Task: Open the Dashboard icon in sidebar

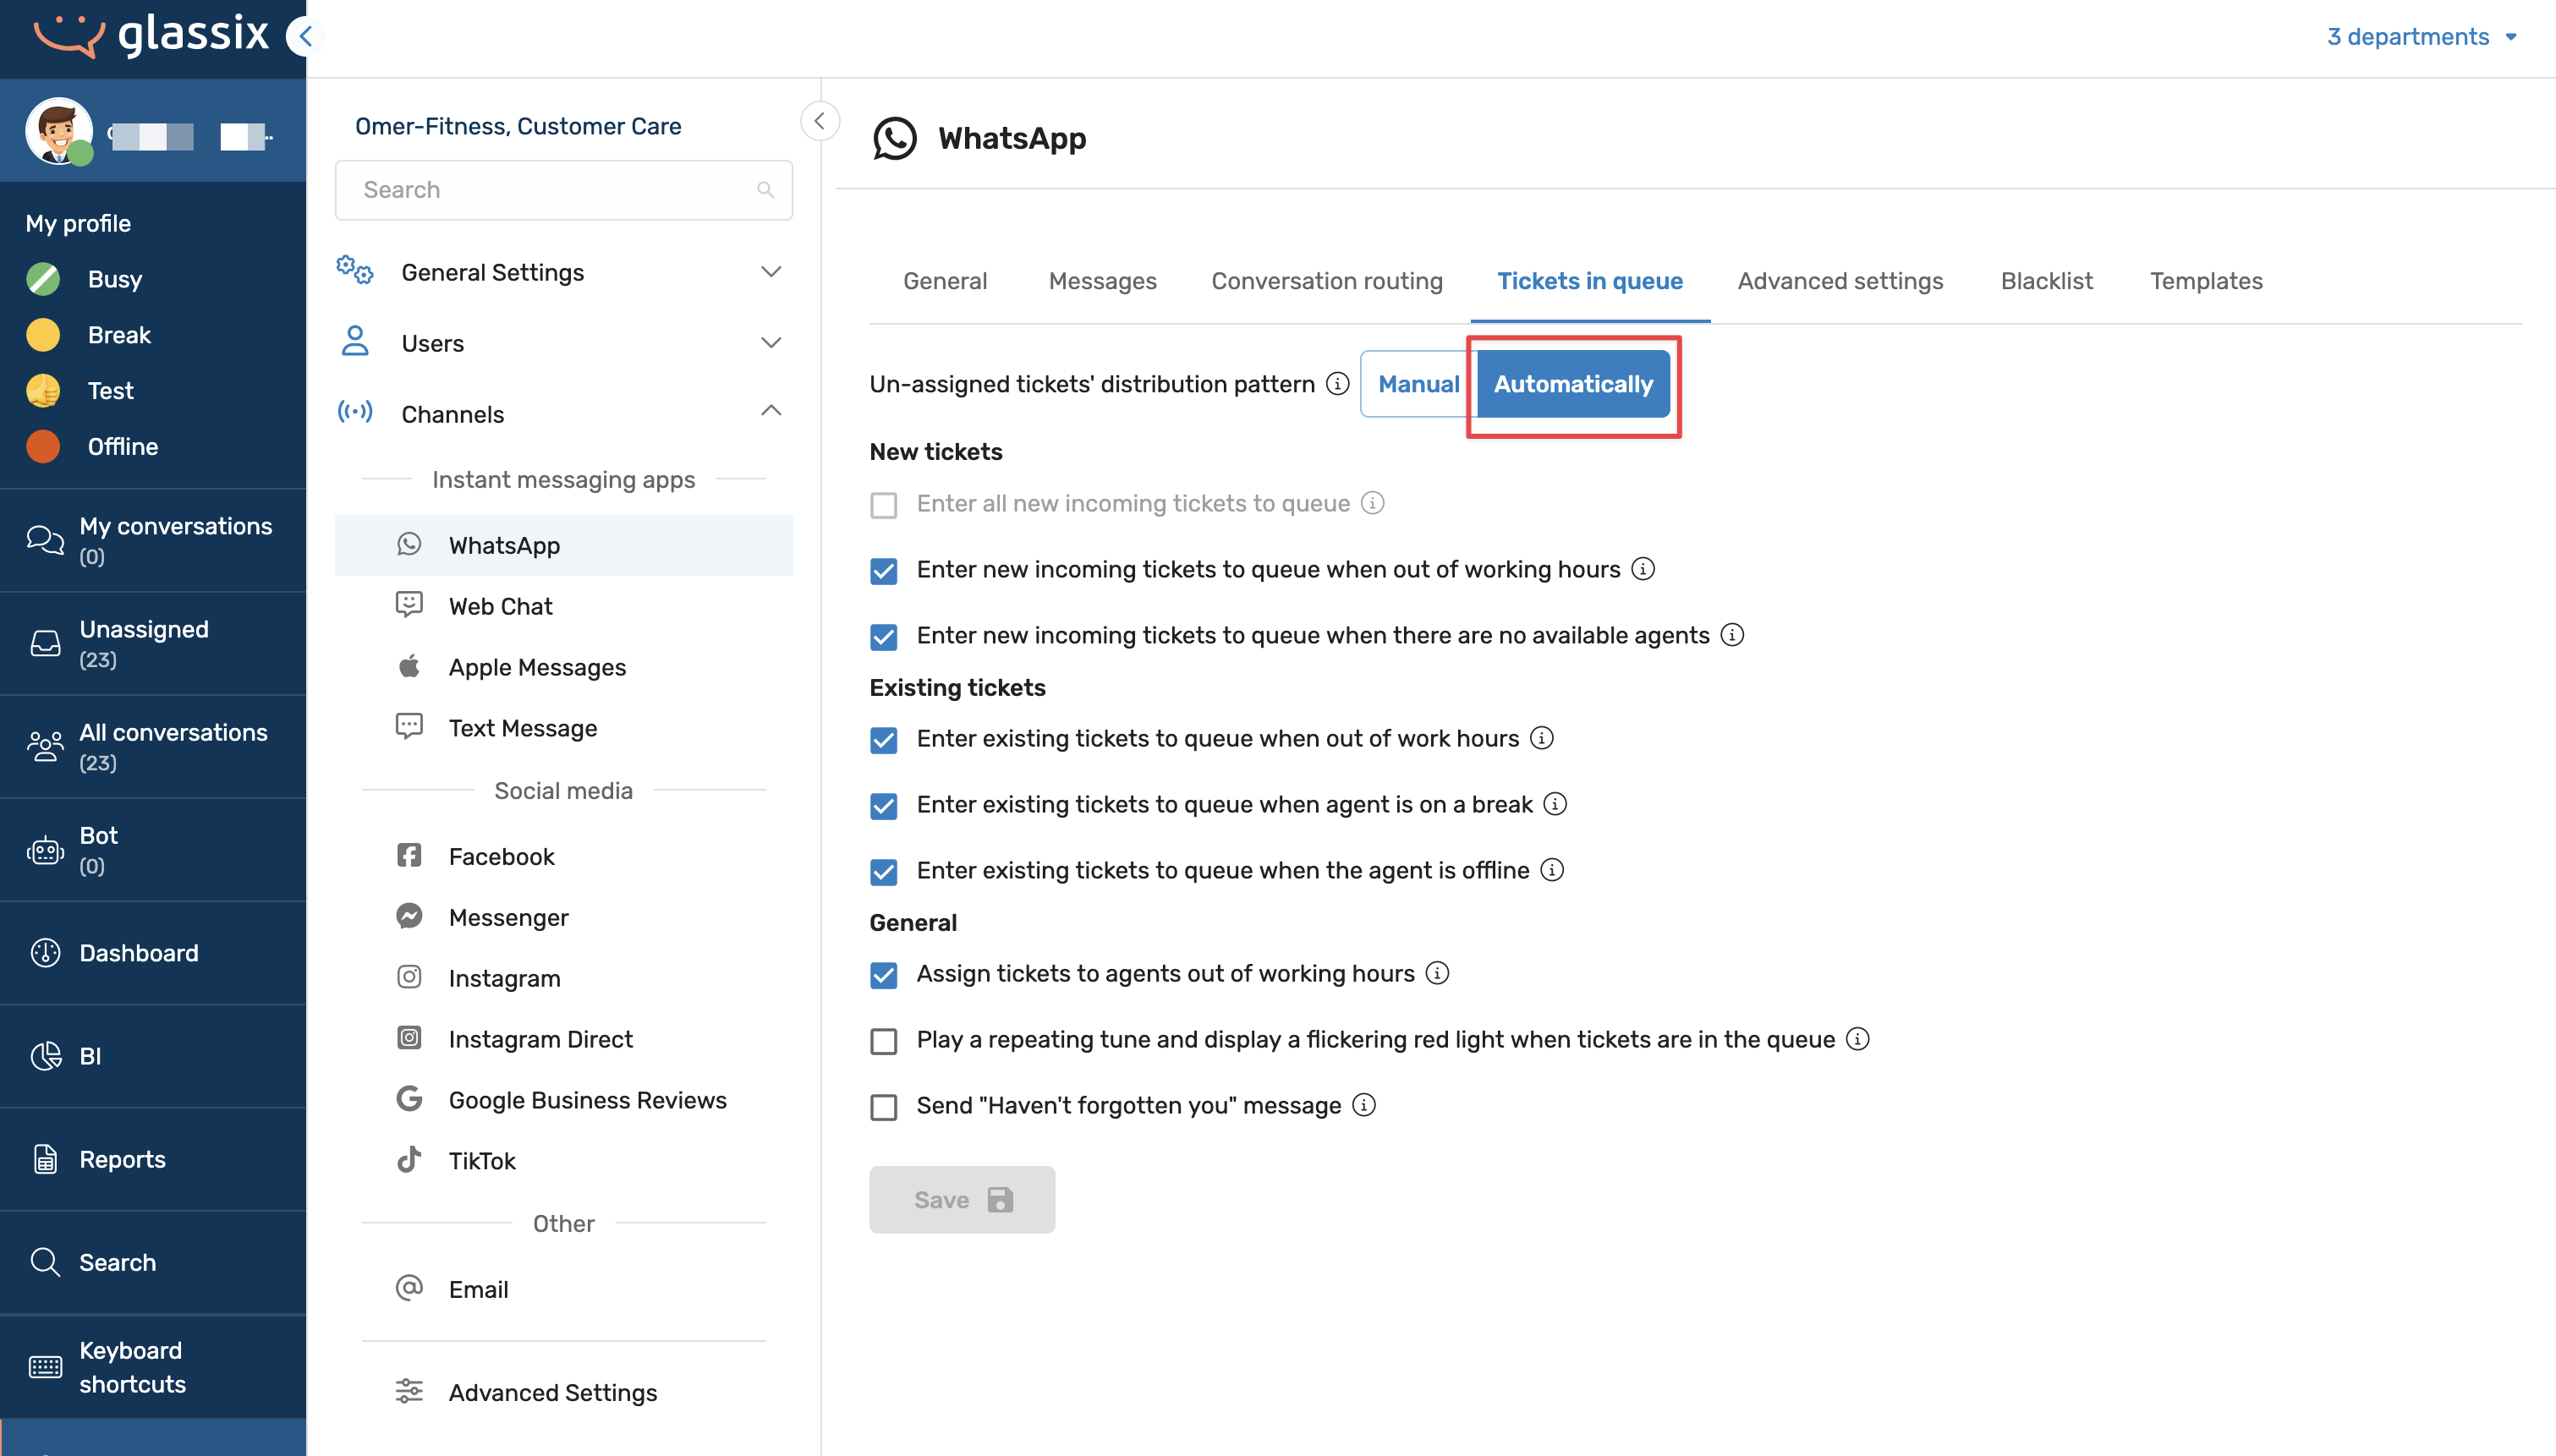Action: (x=45, y=953)
